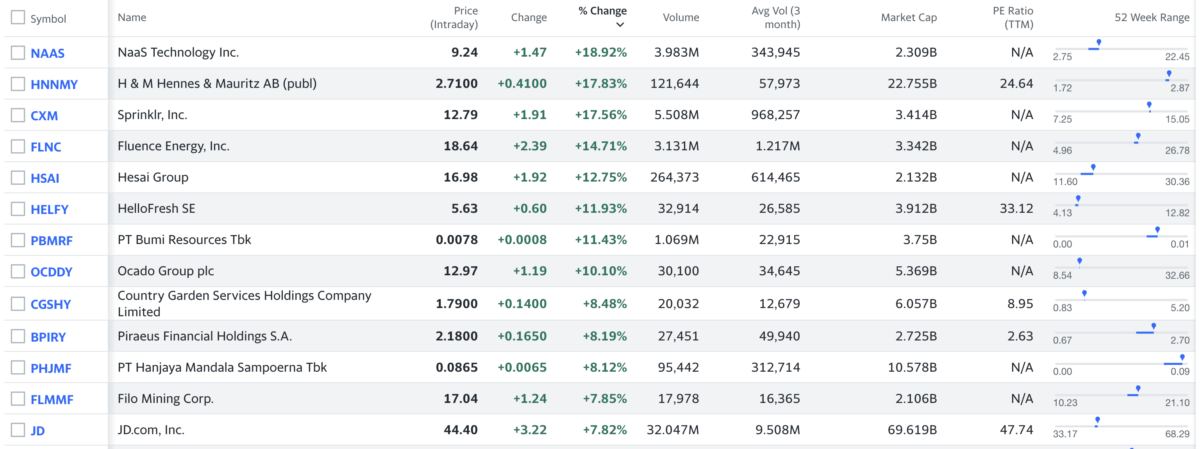Sort by the Volume column header
The image size is (1200, 449).
point(681,17)
